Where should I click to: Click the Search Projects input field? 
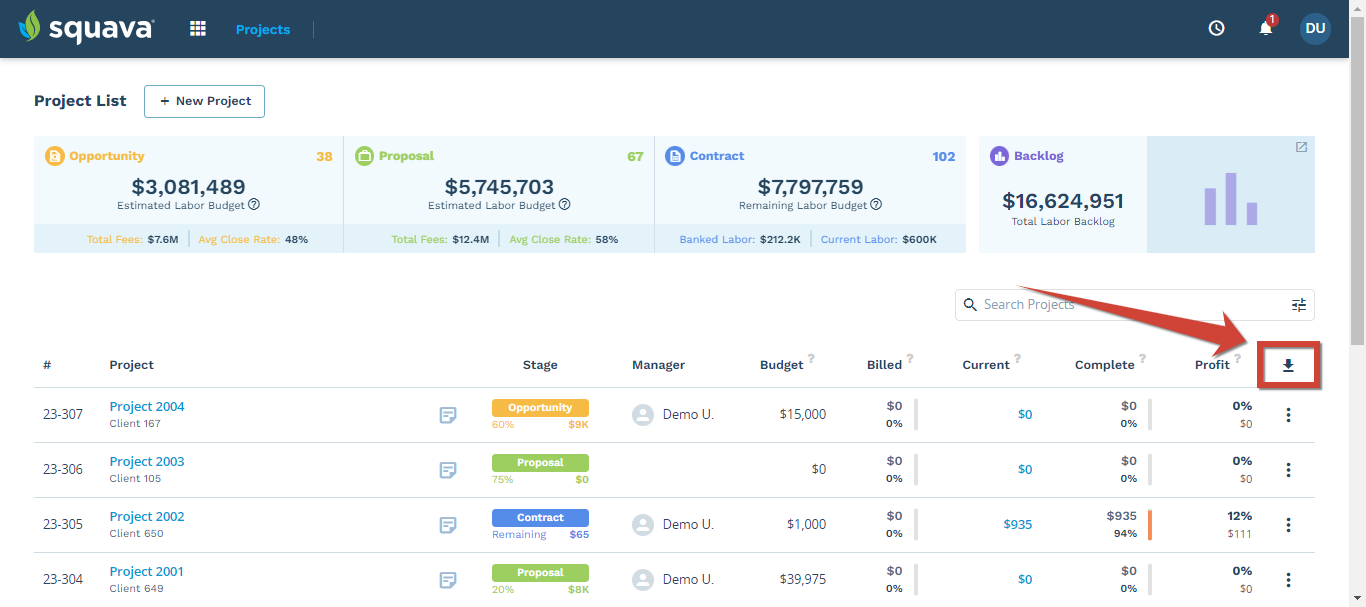[1100, 304]
